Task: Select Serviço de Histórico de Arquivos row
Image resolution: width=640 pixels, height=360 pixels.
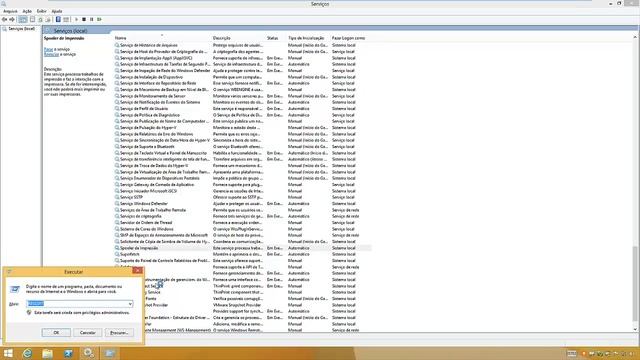Action: click(242, 45)
